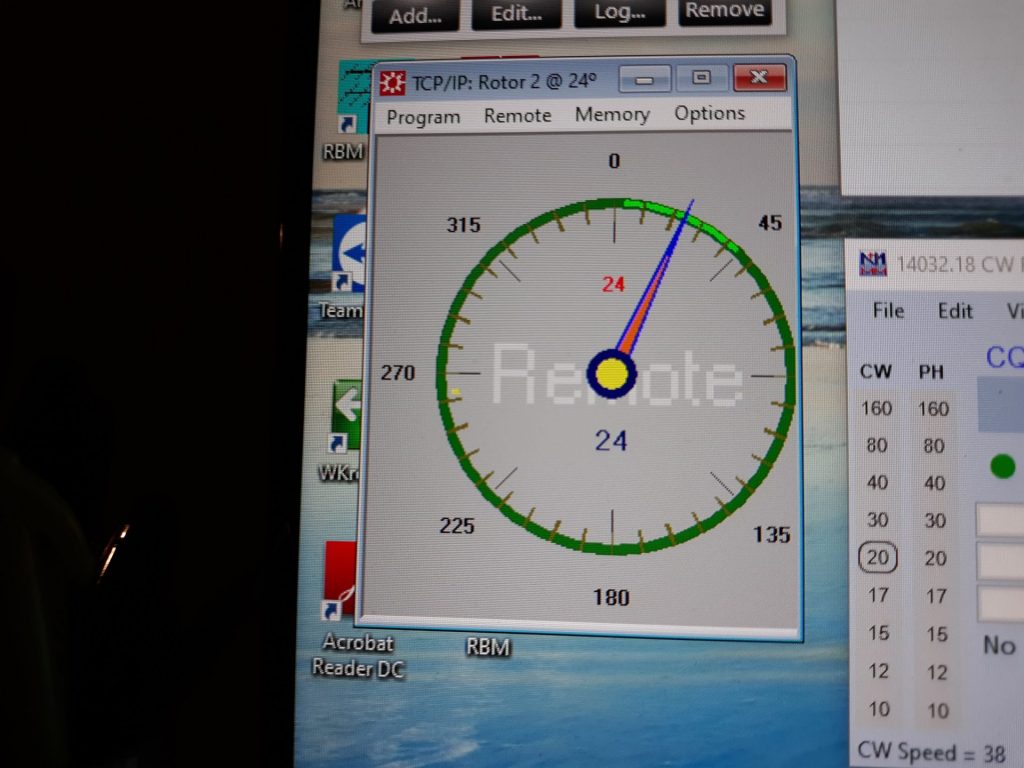
Task: Select 30 in the CW band column
Action: point(877,520)
